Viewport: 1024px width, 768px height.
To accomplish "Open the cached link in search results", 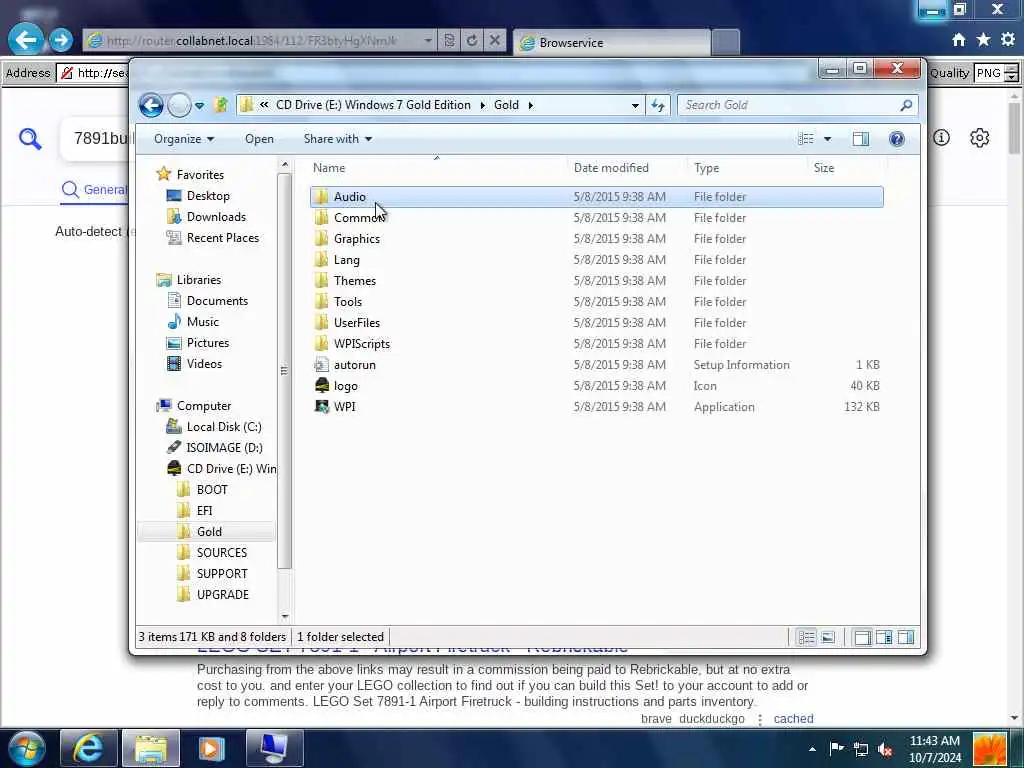I will (793, 719).
